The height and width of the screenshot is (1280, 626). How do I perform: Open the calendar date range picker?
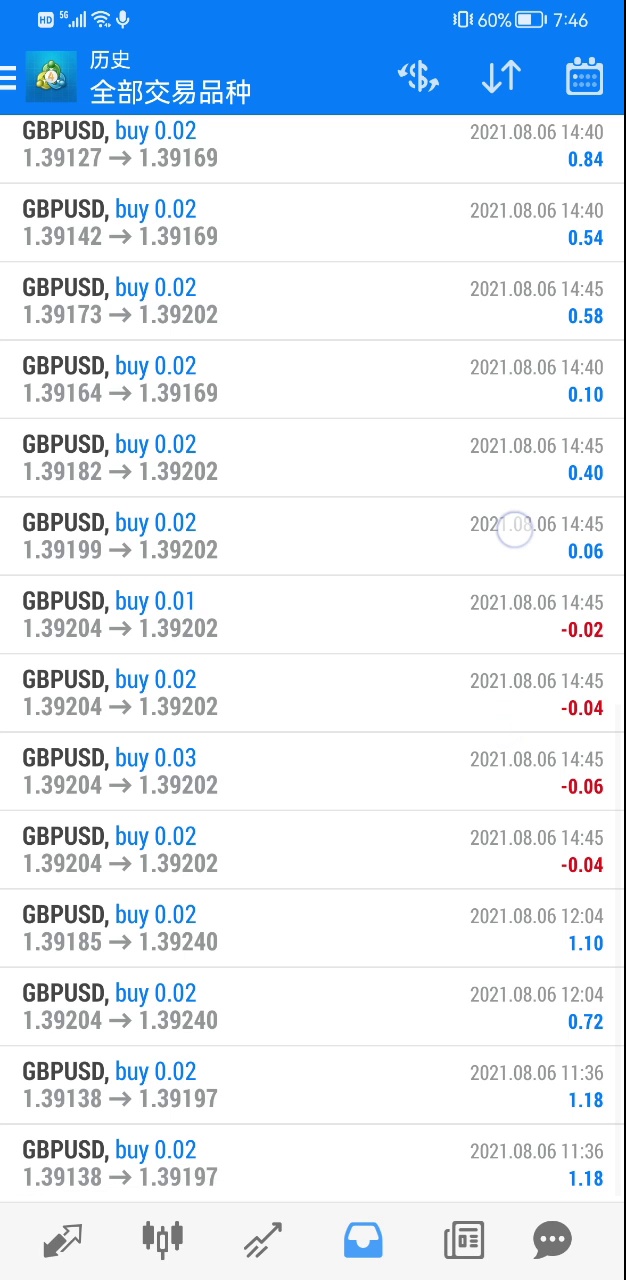coord(584,77)
